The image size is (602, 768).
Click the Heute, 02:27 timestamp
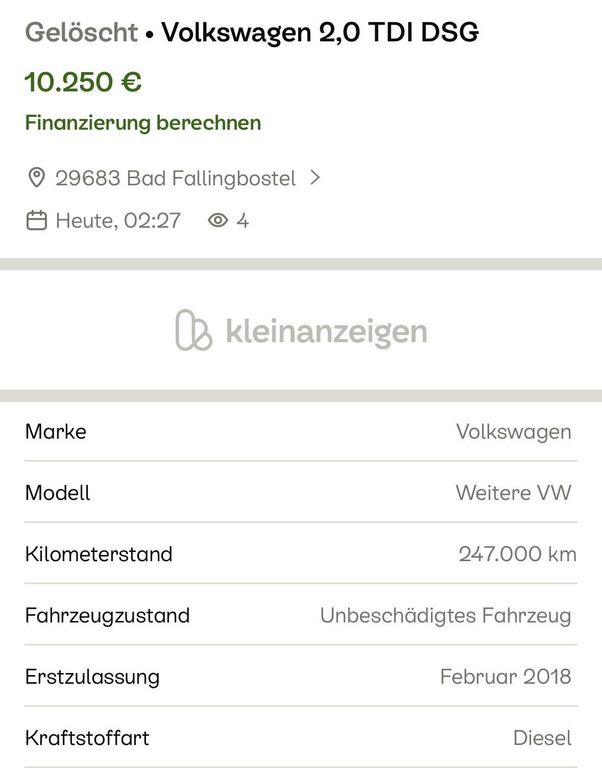click(118, 221)
